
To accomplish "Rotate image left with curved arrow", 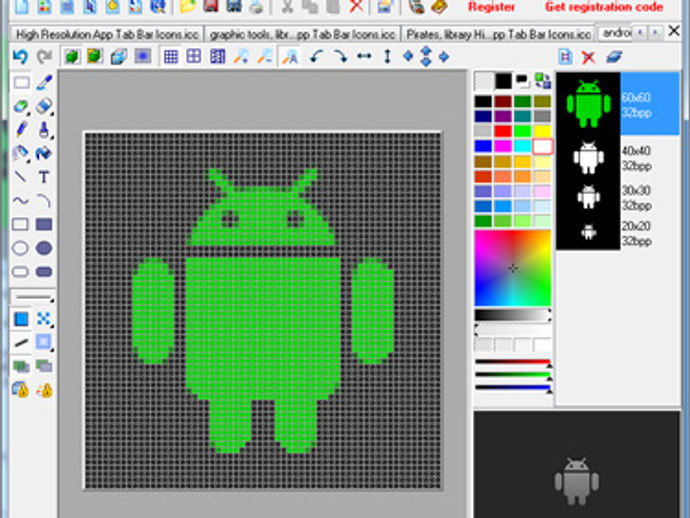I will click(316, 56).
